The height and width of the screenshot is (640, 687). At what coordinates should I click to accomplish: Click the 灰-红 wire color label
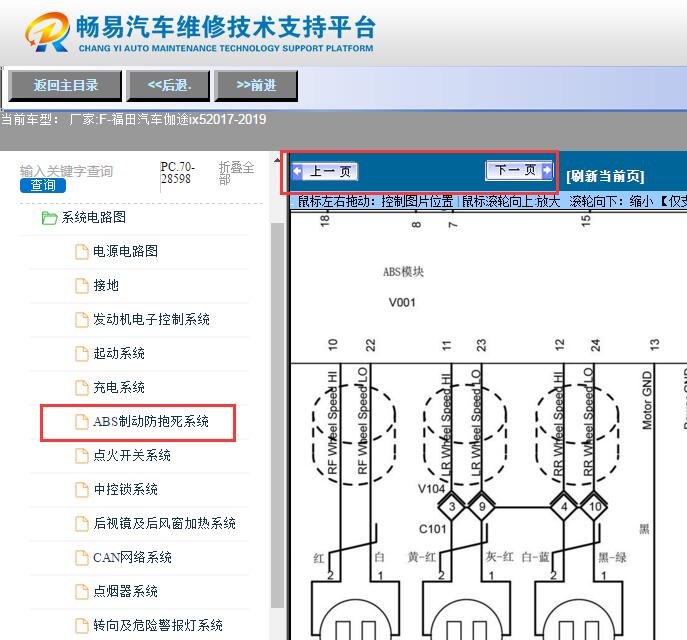coord(499,557)
